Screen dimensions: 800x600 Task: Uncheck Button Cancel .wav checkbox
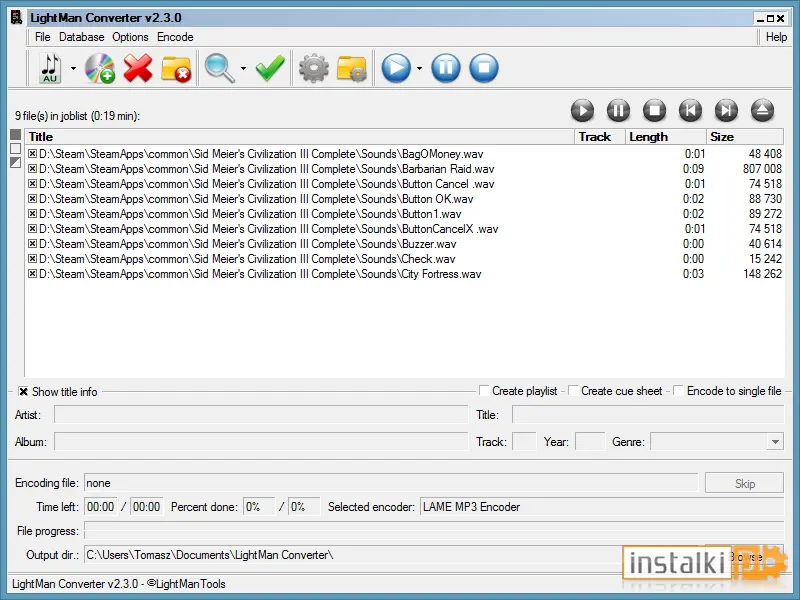(32, 184)
